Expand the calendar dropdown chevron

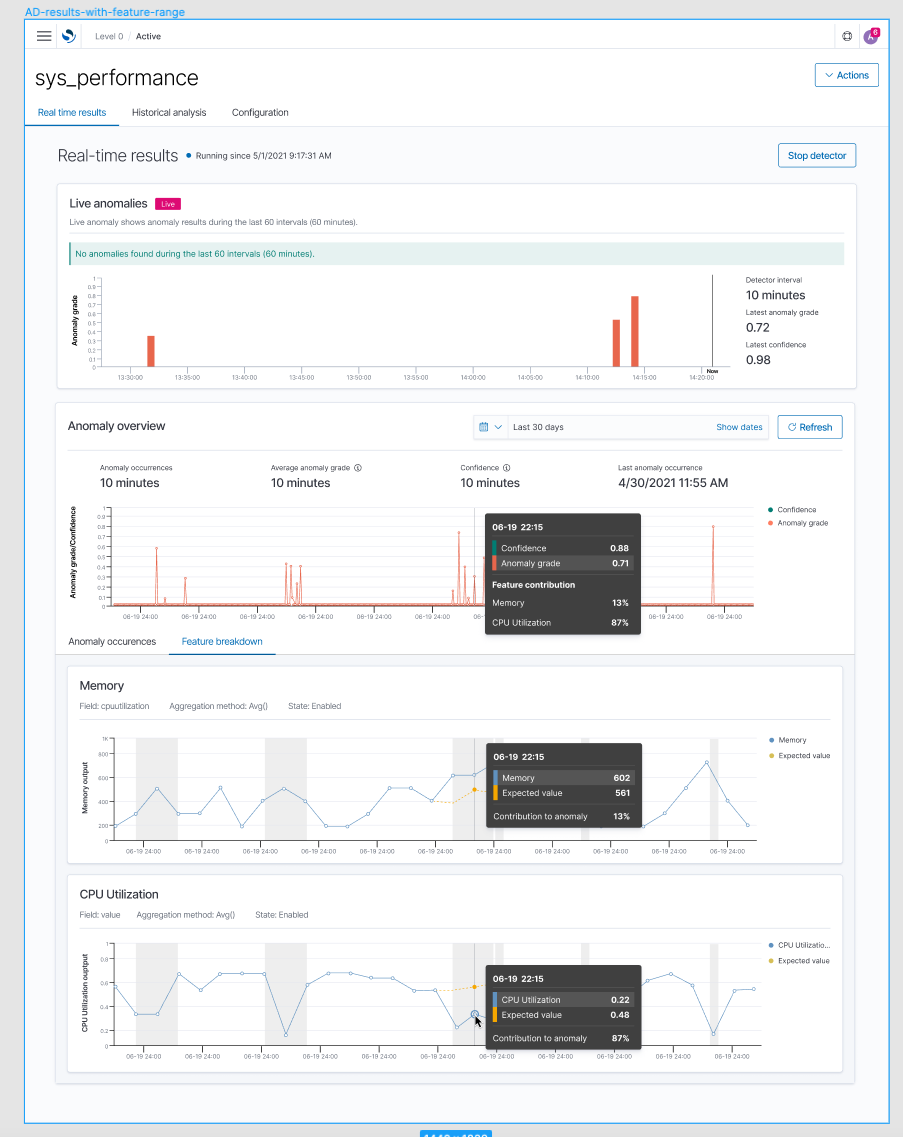pyautogui.click(x=499, y=427)
